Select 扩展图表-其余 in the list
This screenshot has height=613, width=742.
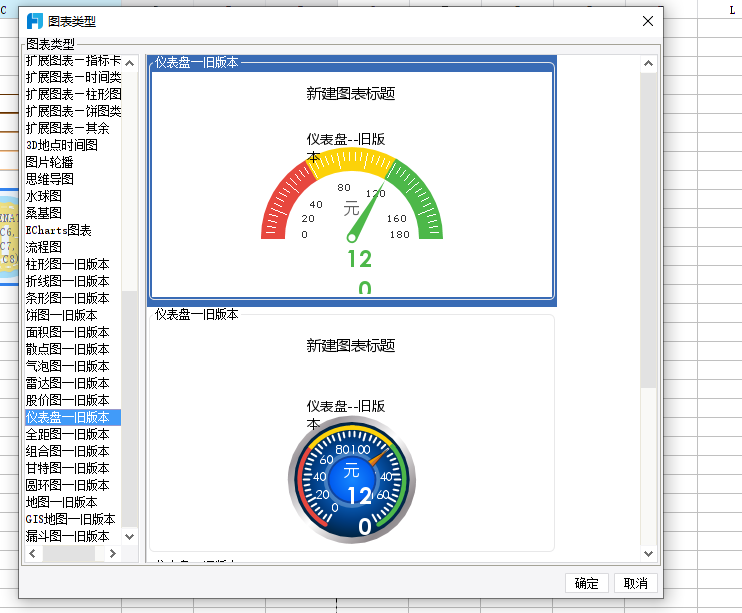pos(73,128)
